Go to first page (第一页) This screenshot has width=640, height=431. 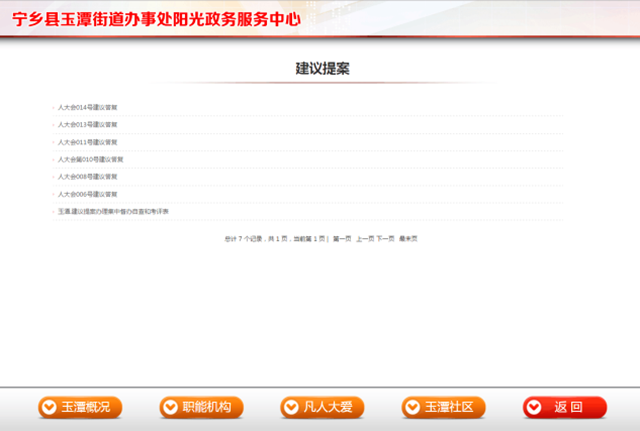tap(342, 239)
